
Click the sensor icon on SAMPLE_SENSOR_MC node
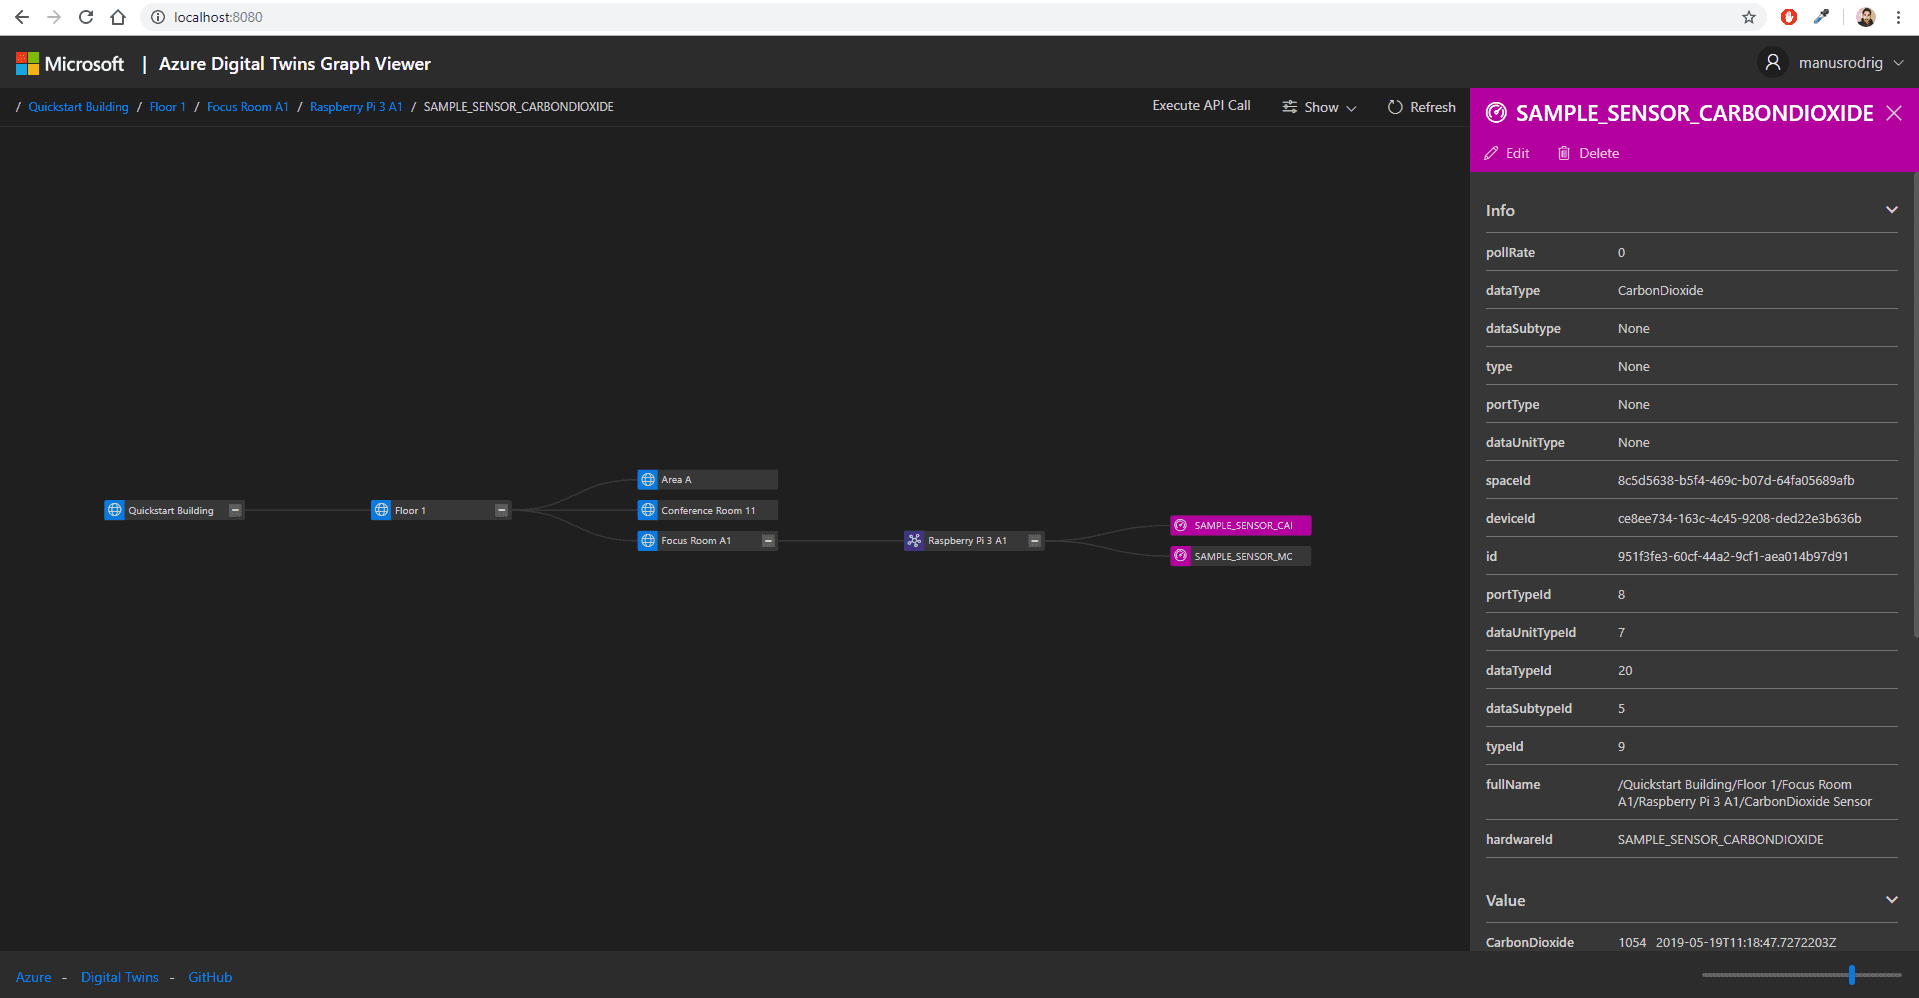[x=1181, y=556]
